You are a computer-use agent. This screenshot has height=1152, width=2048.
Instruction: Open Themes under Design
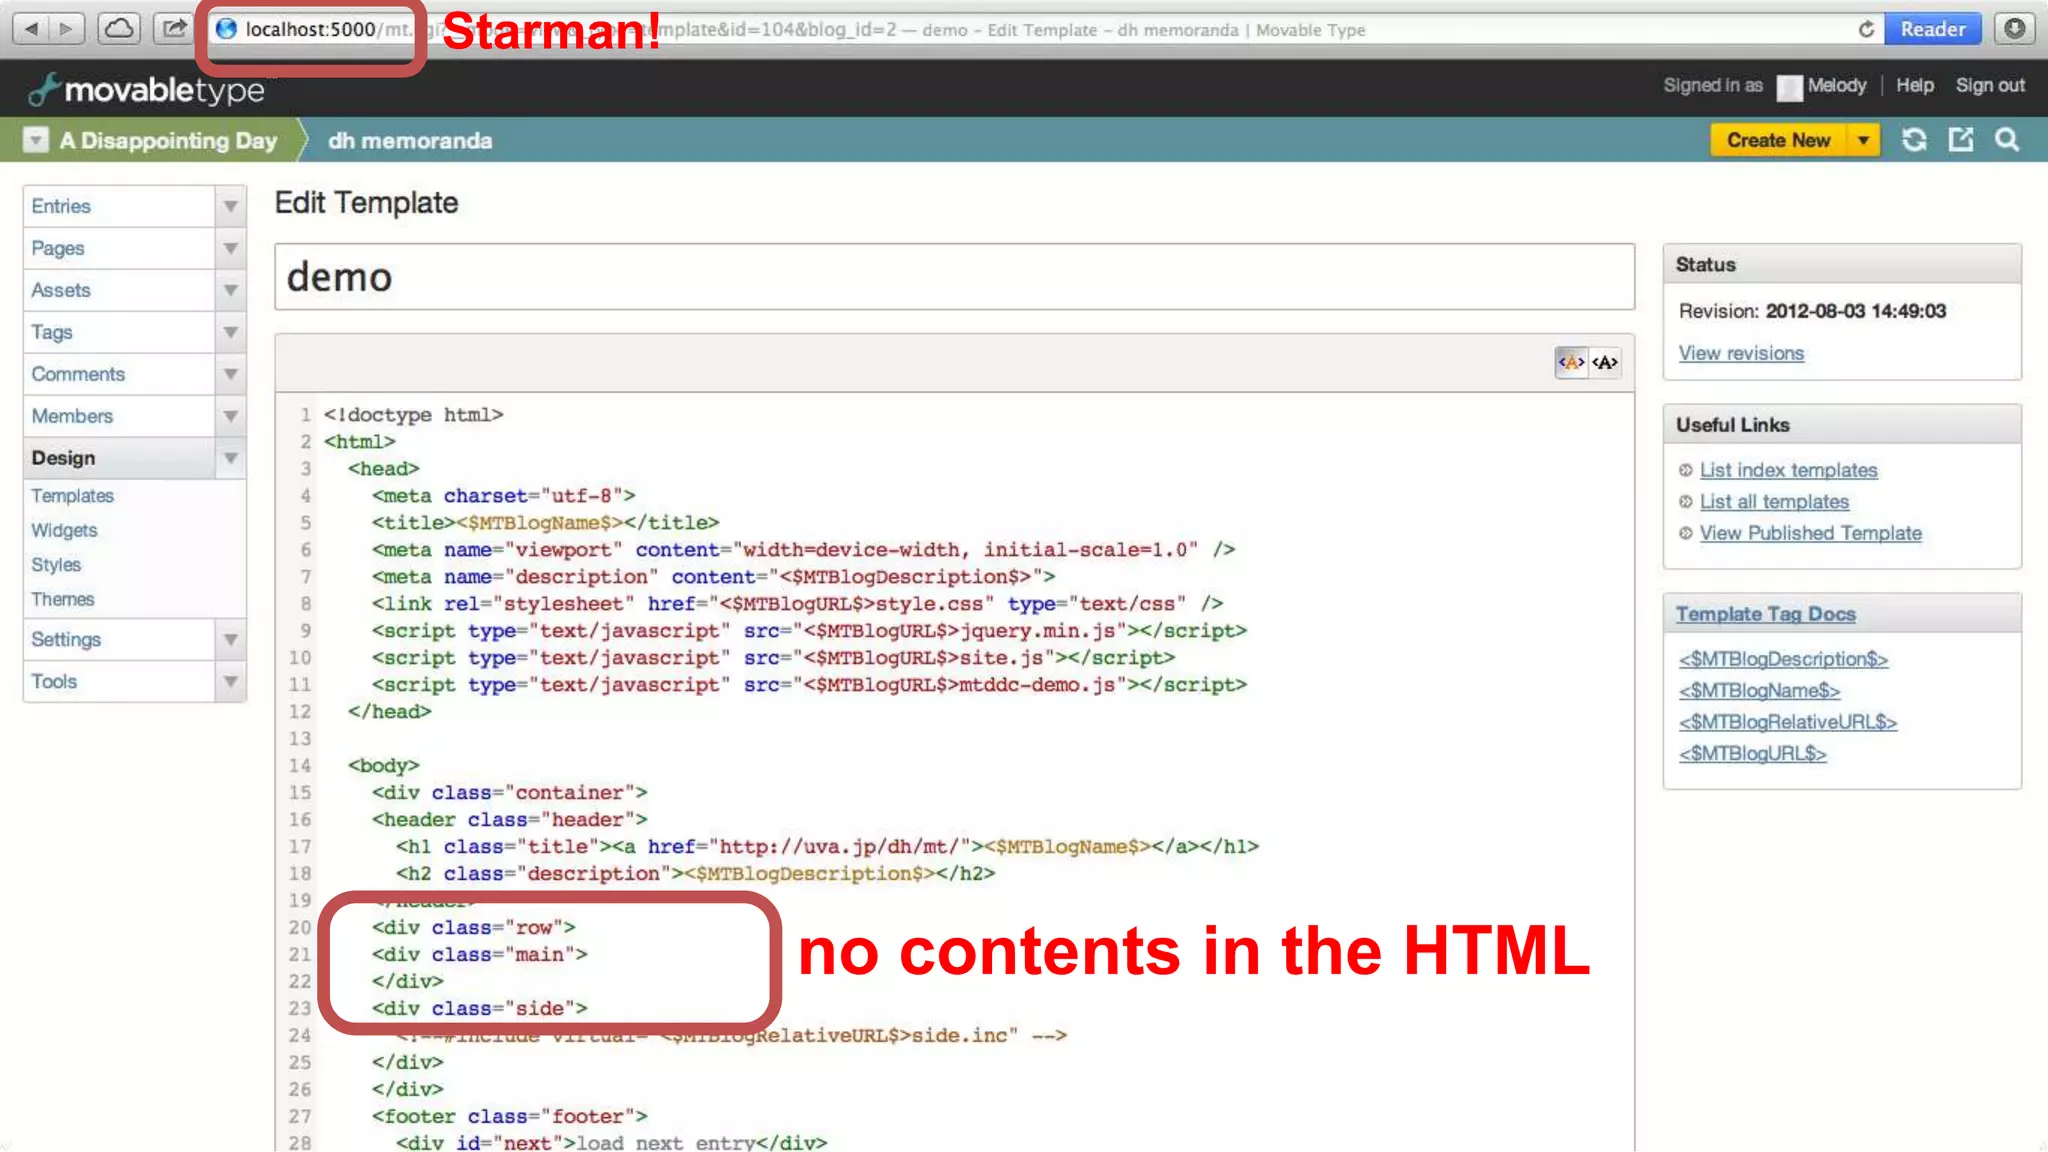coord(62,599)
